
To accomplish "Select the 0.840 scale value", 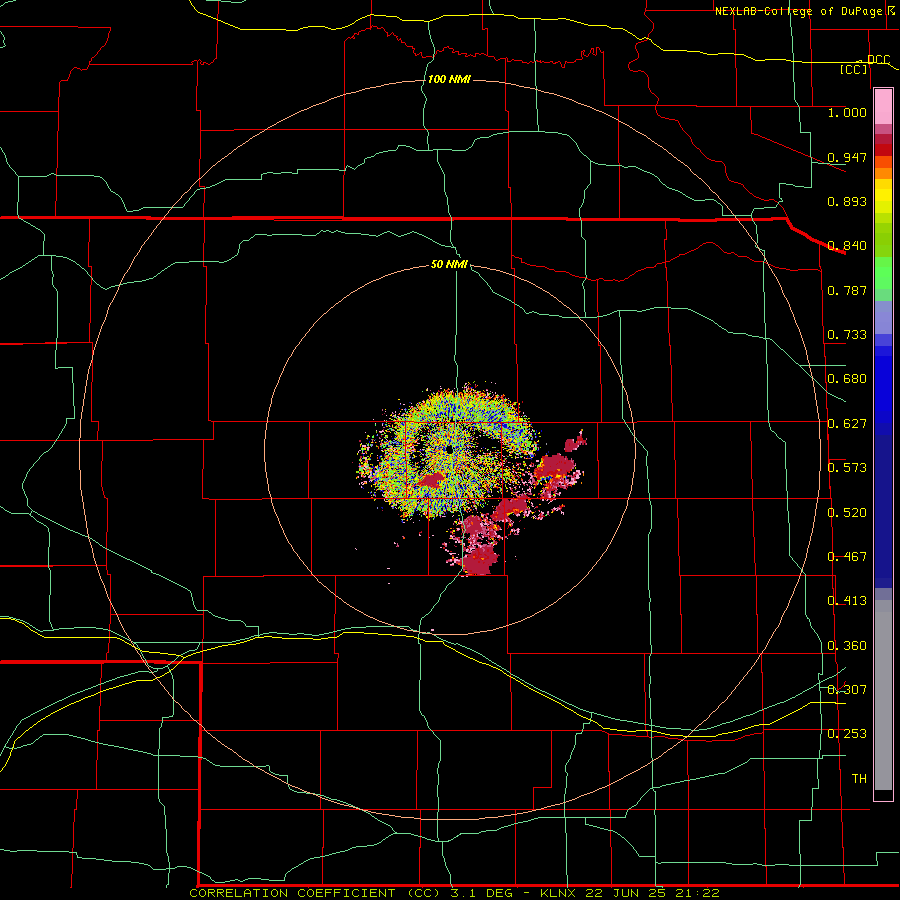I will point(847,245).
